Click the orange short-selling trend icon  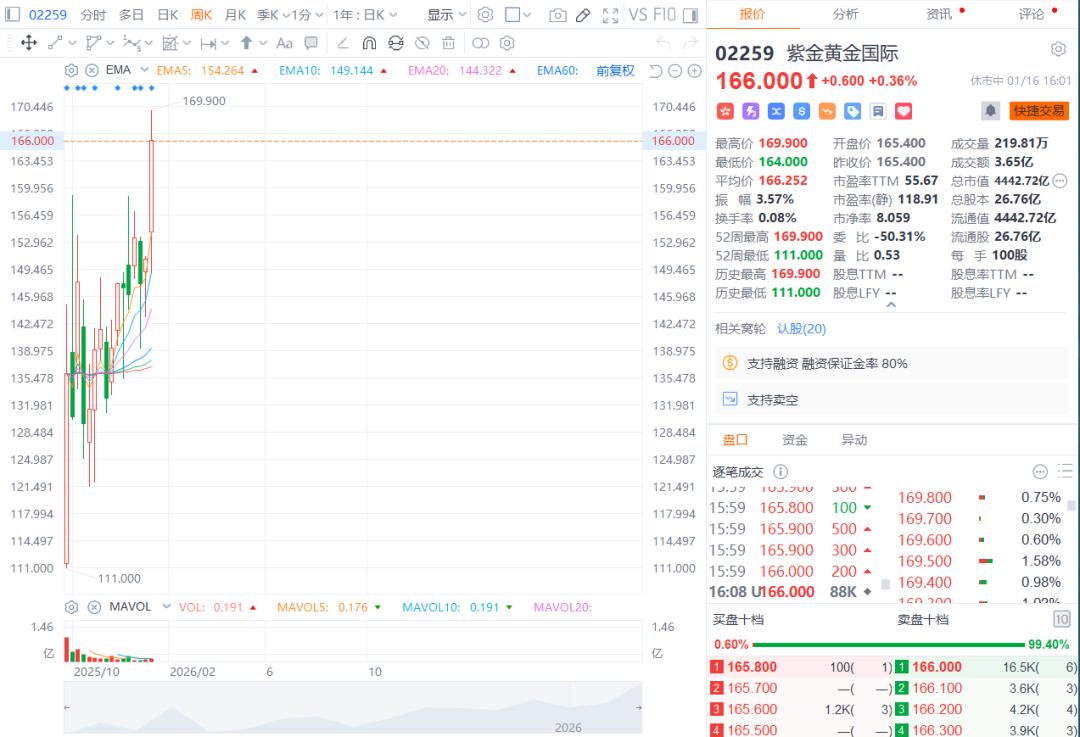coord(827,111)
